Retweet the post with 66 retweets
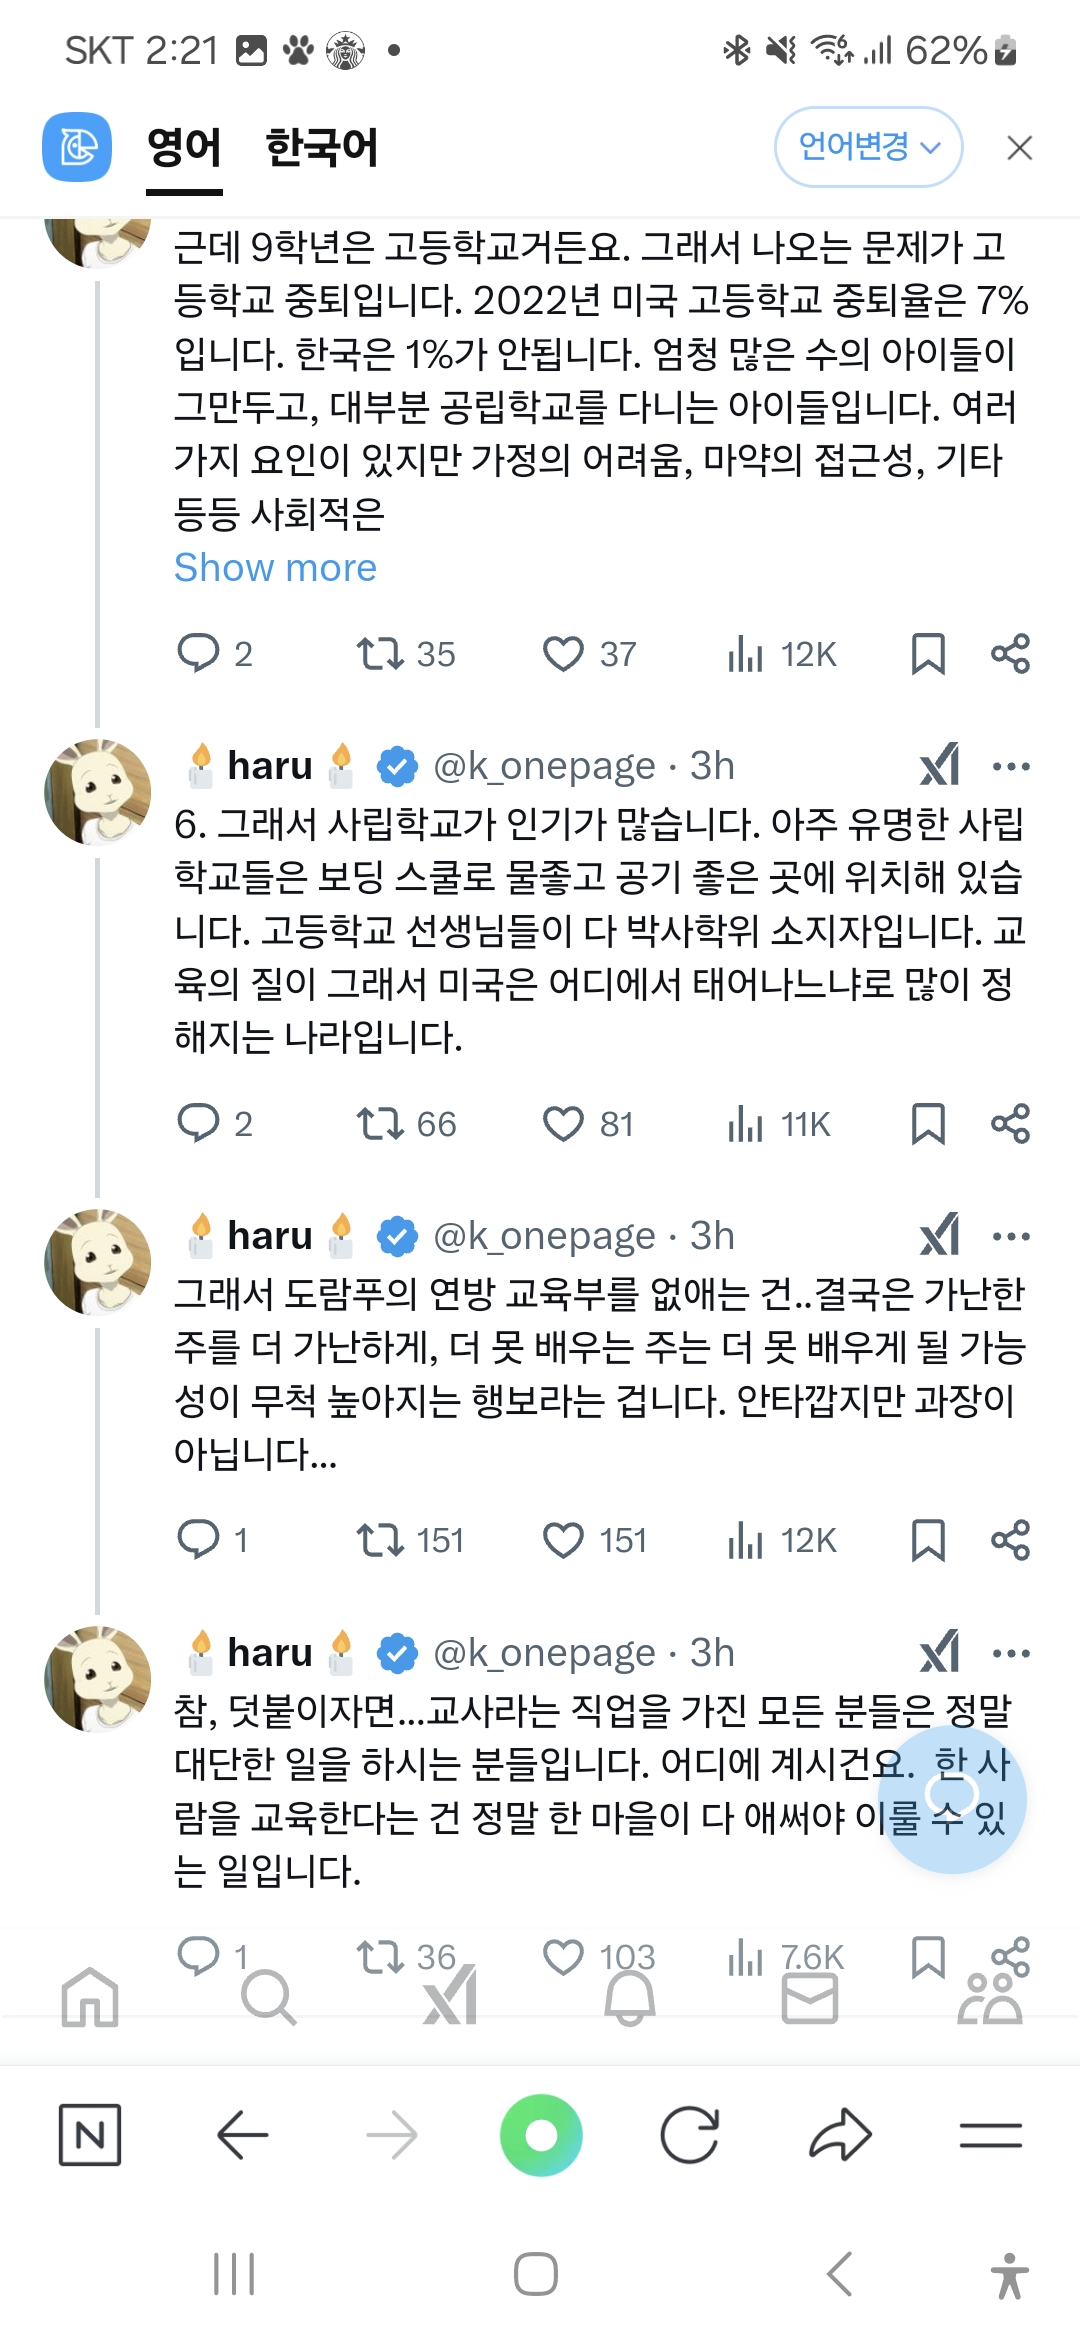The height and width of the screenshot is (2340, 1080). click(380, 1124)
